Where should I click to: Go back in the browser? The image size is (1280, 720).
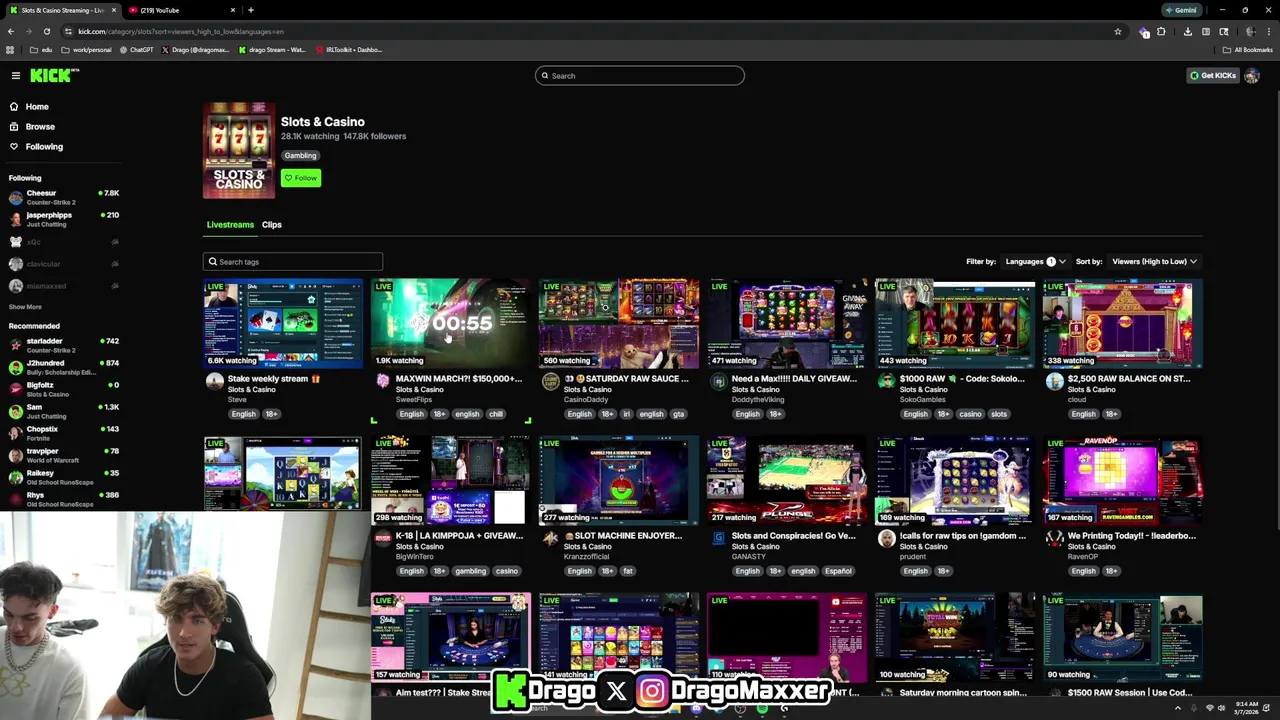pyautogui.click(x=11, y=31)
